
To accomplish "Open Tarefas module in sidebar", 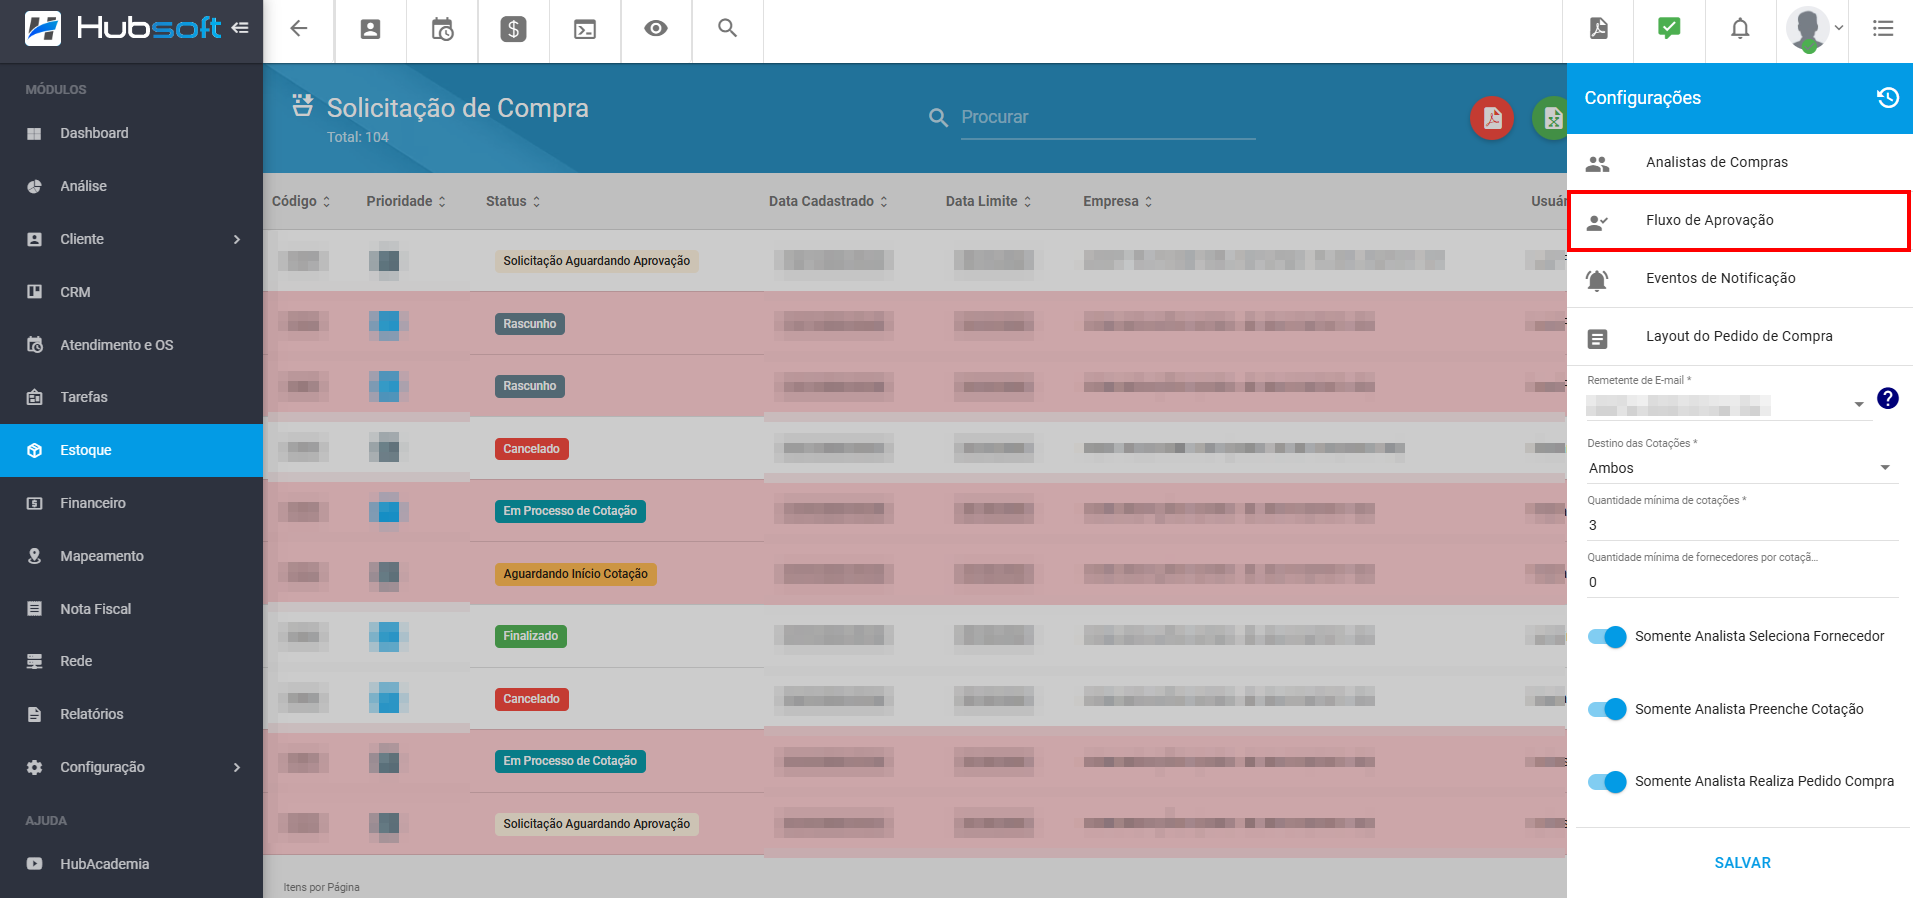I will pyautogui.click(x=131, y=397).
